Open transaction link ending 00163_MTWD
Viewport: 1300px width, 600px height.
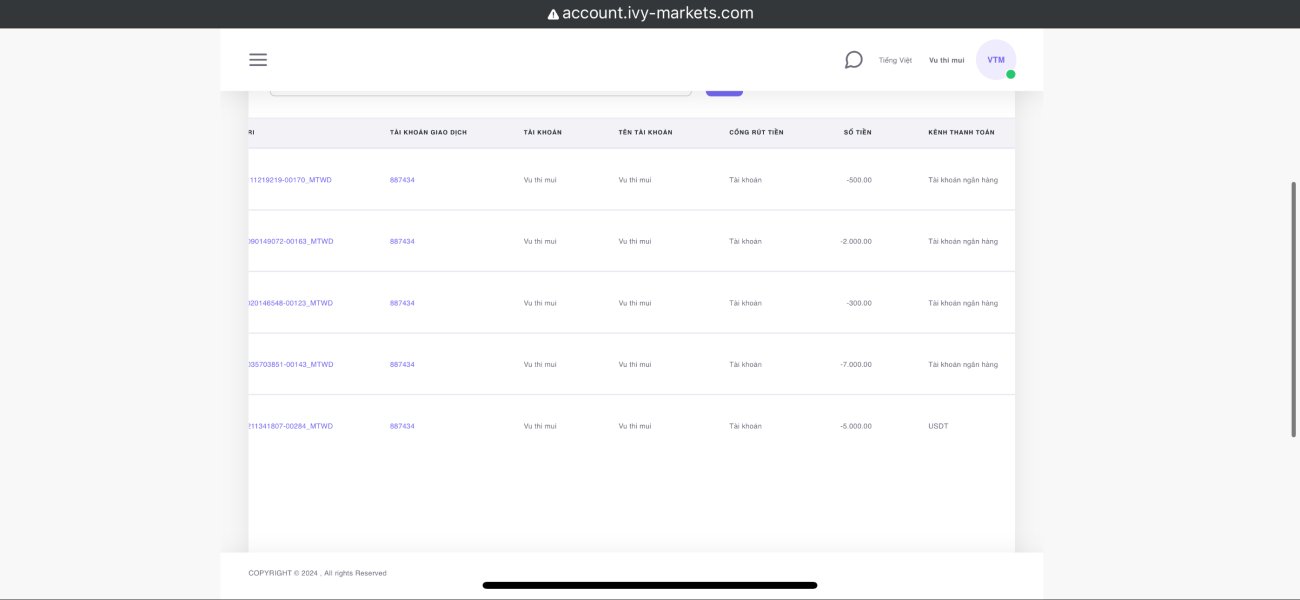click(x=290, y=241)
